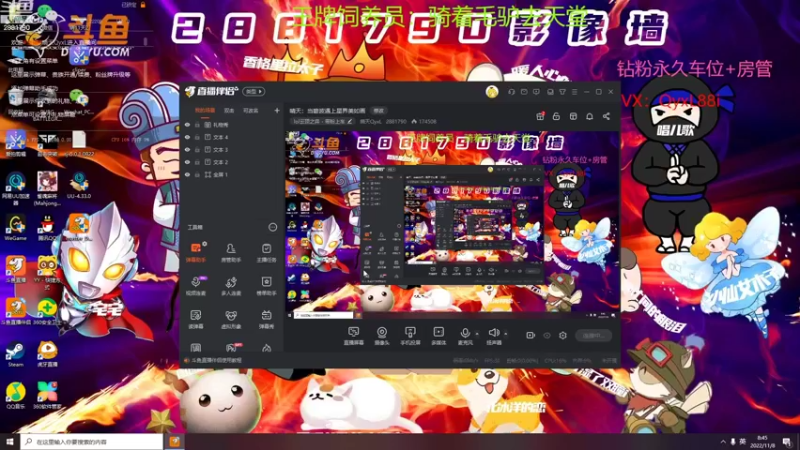Add a 摄像头 camera source
Screen dimensions: 800x450
pos(382,336)
